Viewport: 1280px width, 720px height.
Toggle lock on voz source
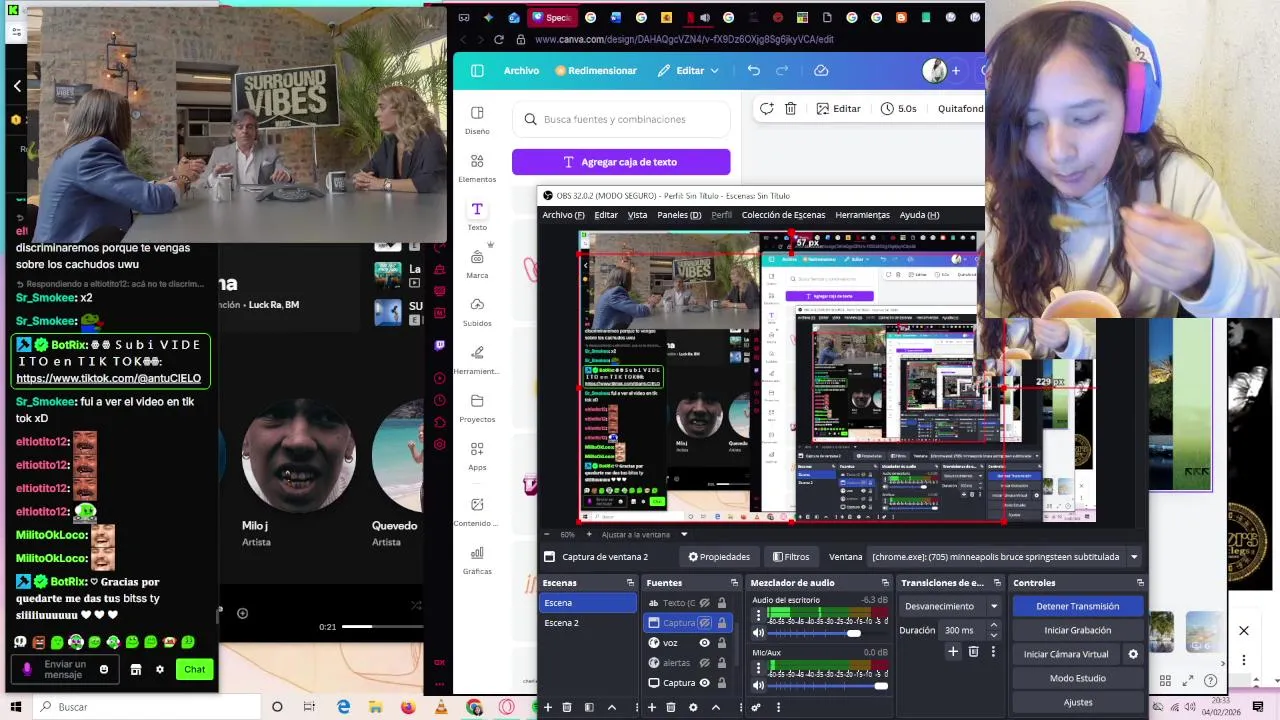pos(721,643)
